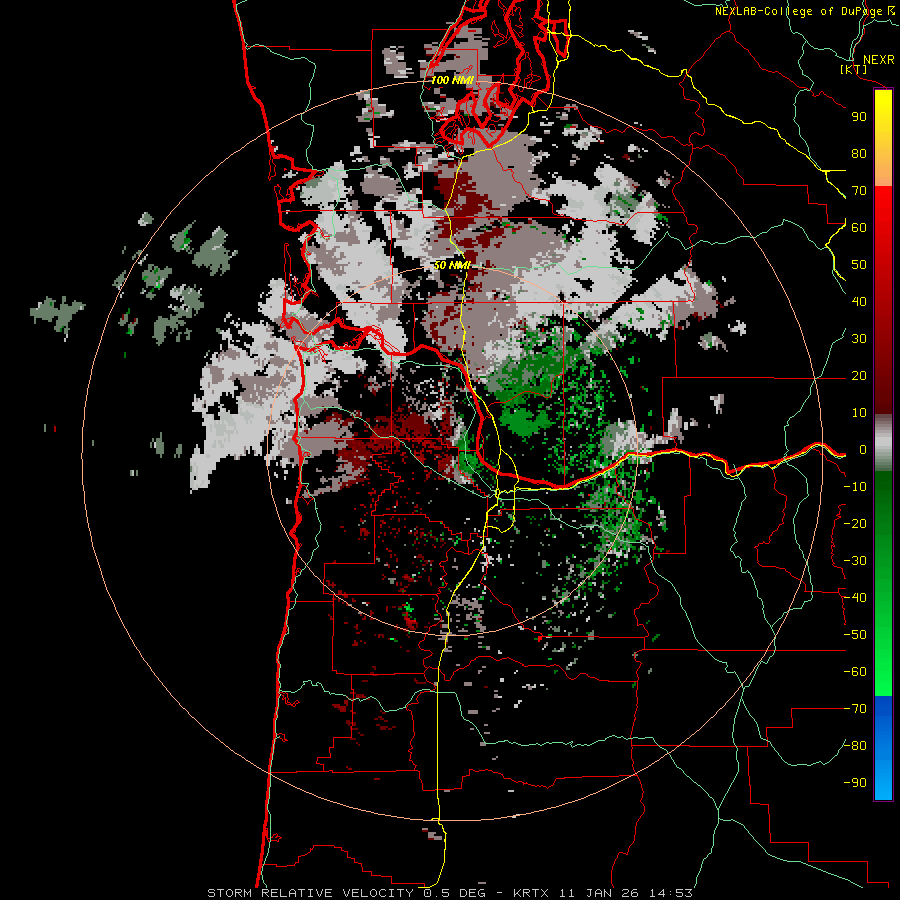The width and height of the screenshot is (900, 900).
Task: Click the 100 NMI range ring label
Action: point(452,80)
